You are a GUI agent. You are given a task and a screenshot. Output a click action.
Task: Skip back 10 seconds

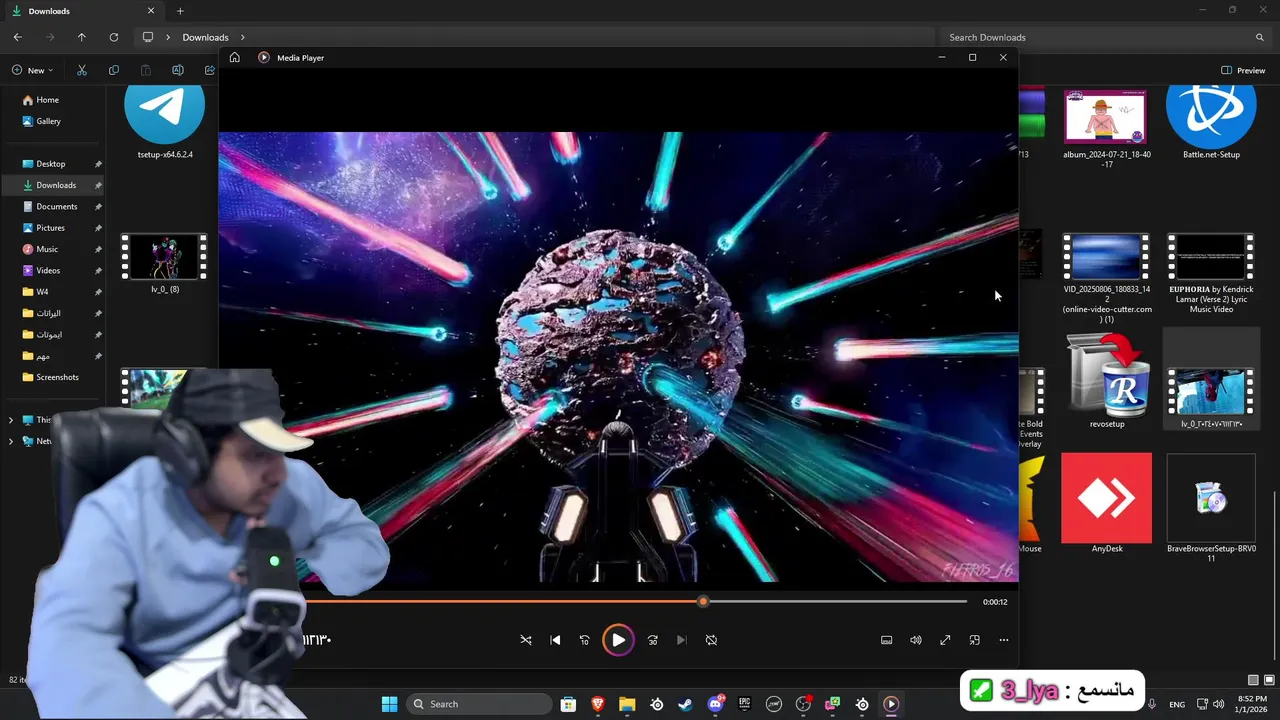point(584,640)
